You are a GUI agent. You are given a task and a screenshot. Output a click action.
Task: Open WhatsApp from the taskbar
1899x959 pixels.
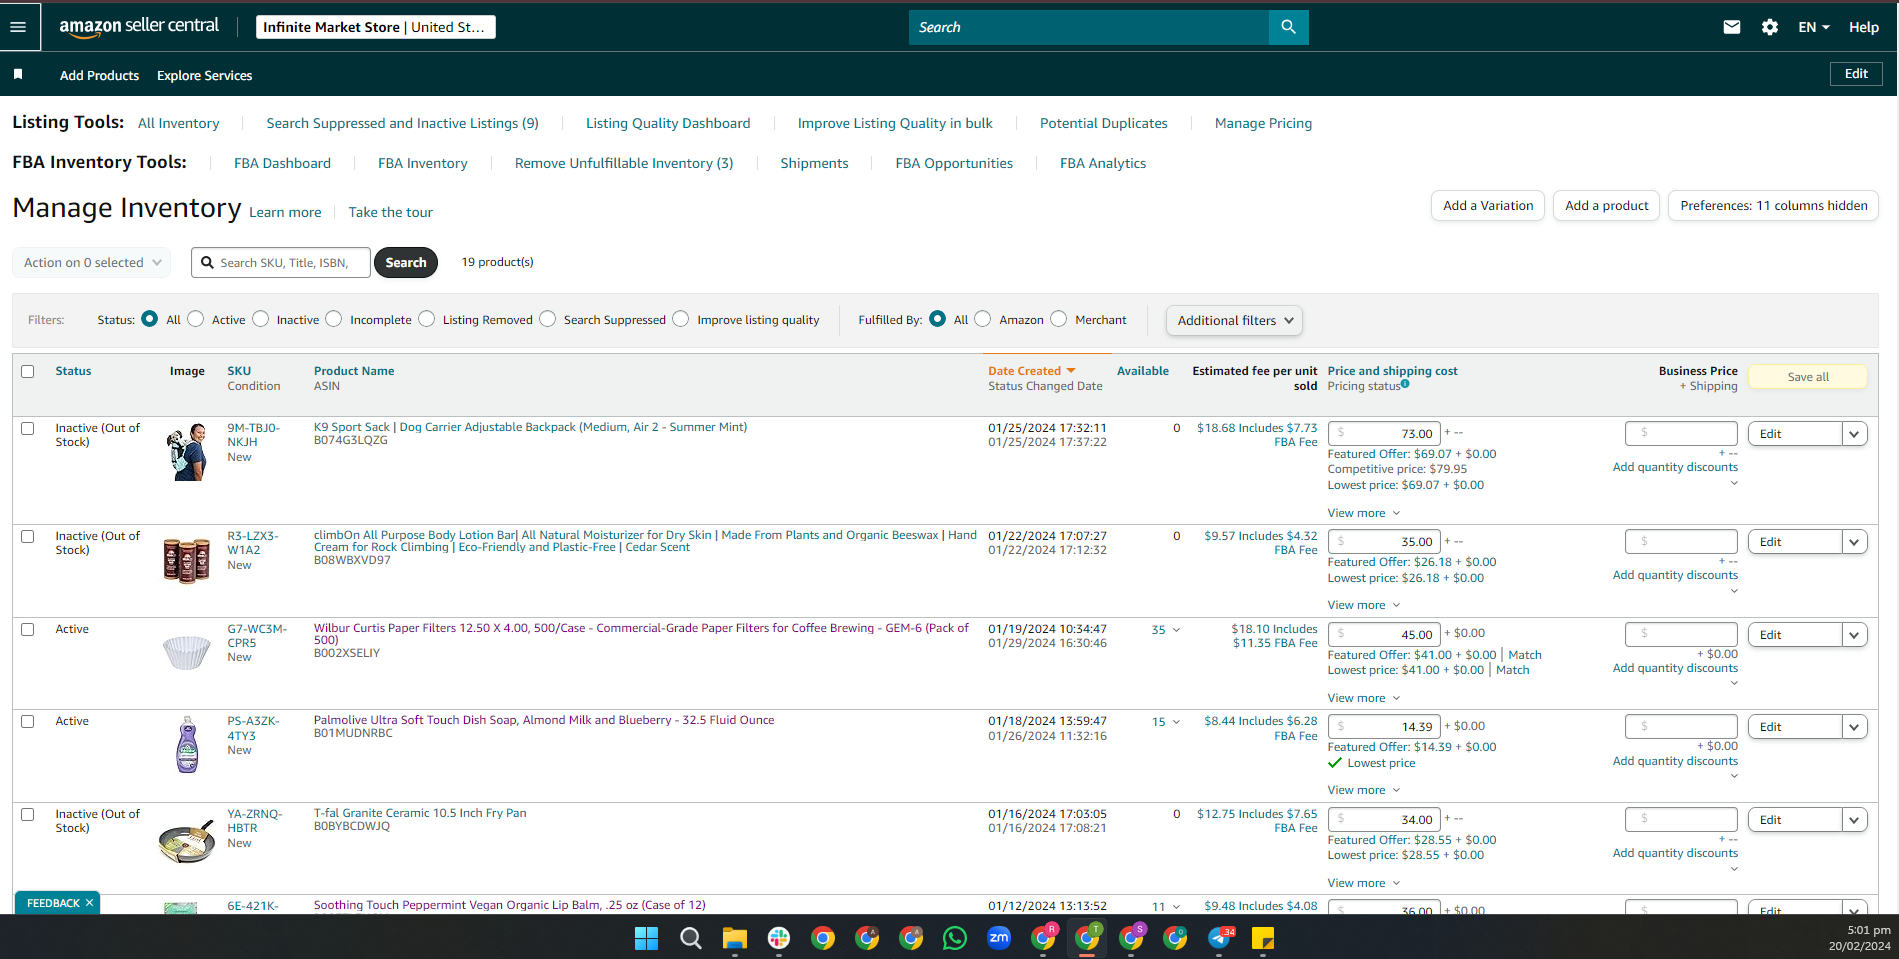(x=955, y=938)
